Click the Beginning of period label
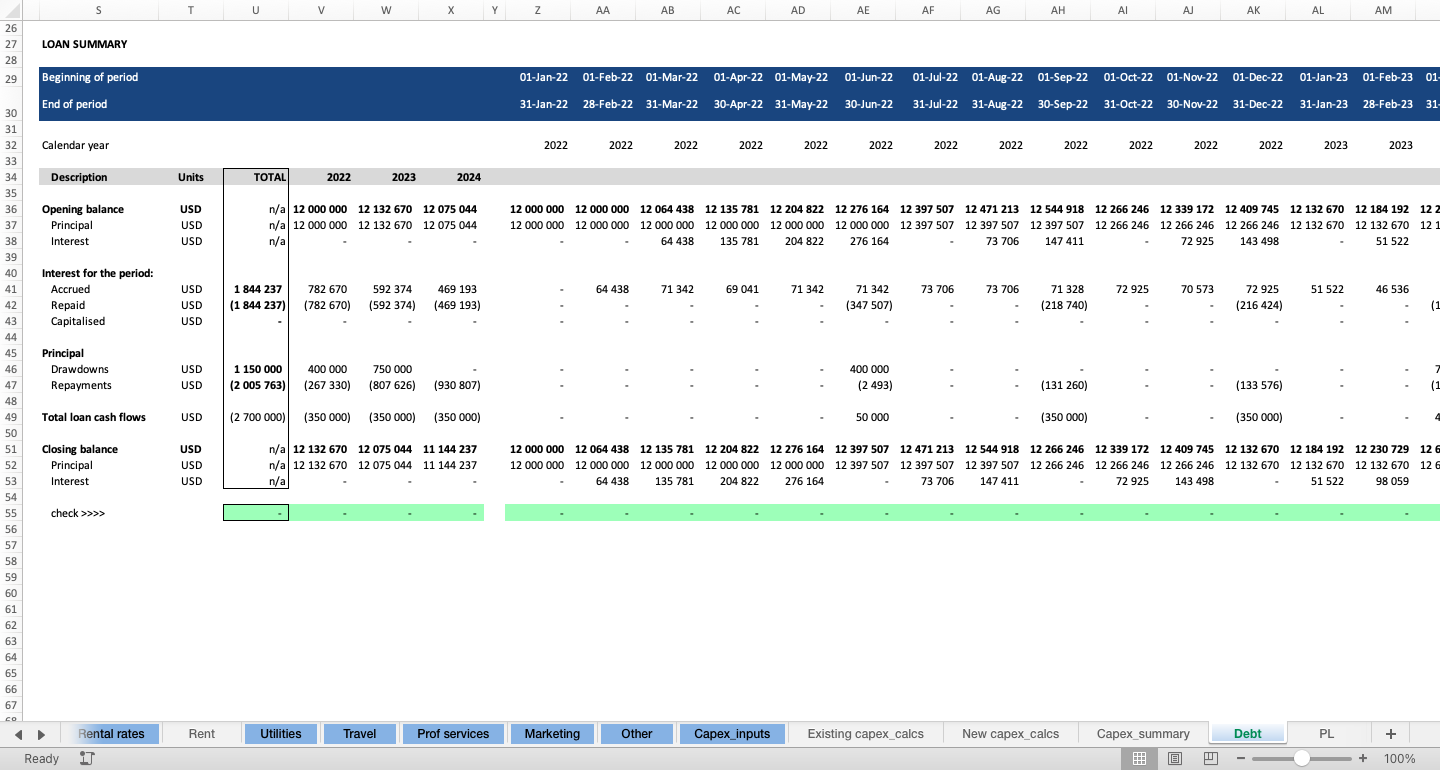Screen dimensions: 1440x770 (90, 77)
